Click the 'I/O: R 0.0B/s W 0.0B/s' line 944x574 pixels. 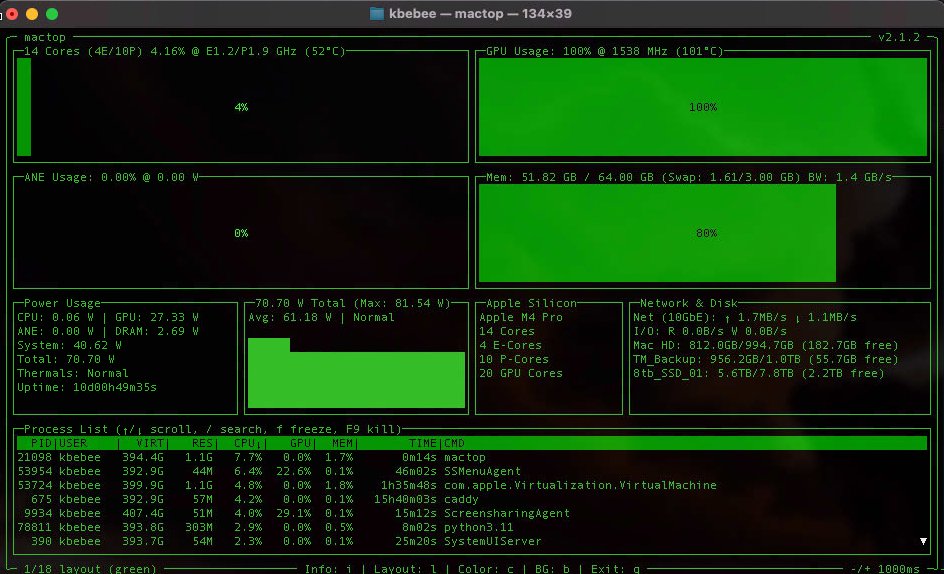pyautogui.click(x=710, y=331)
